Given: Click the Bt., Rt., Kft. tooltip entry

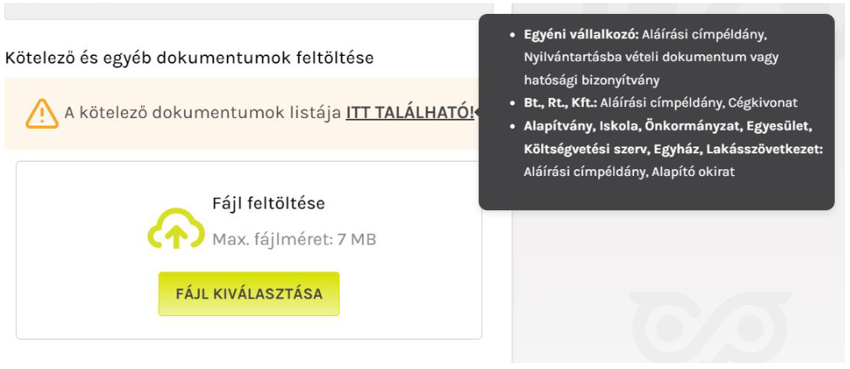Looking at the screenshot, I should [561, 103].
